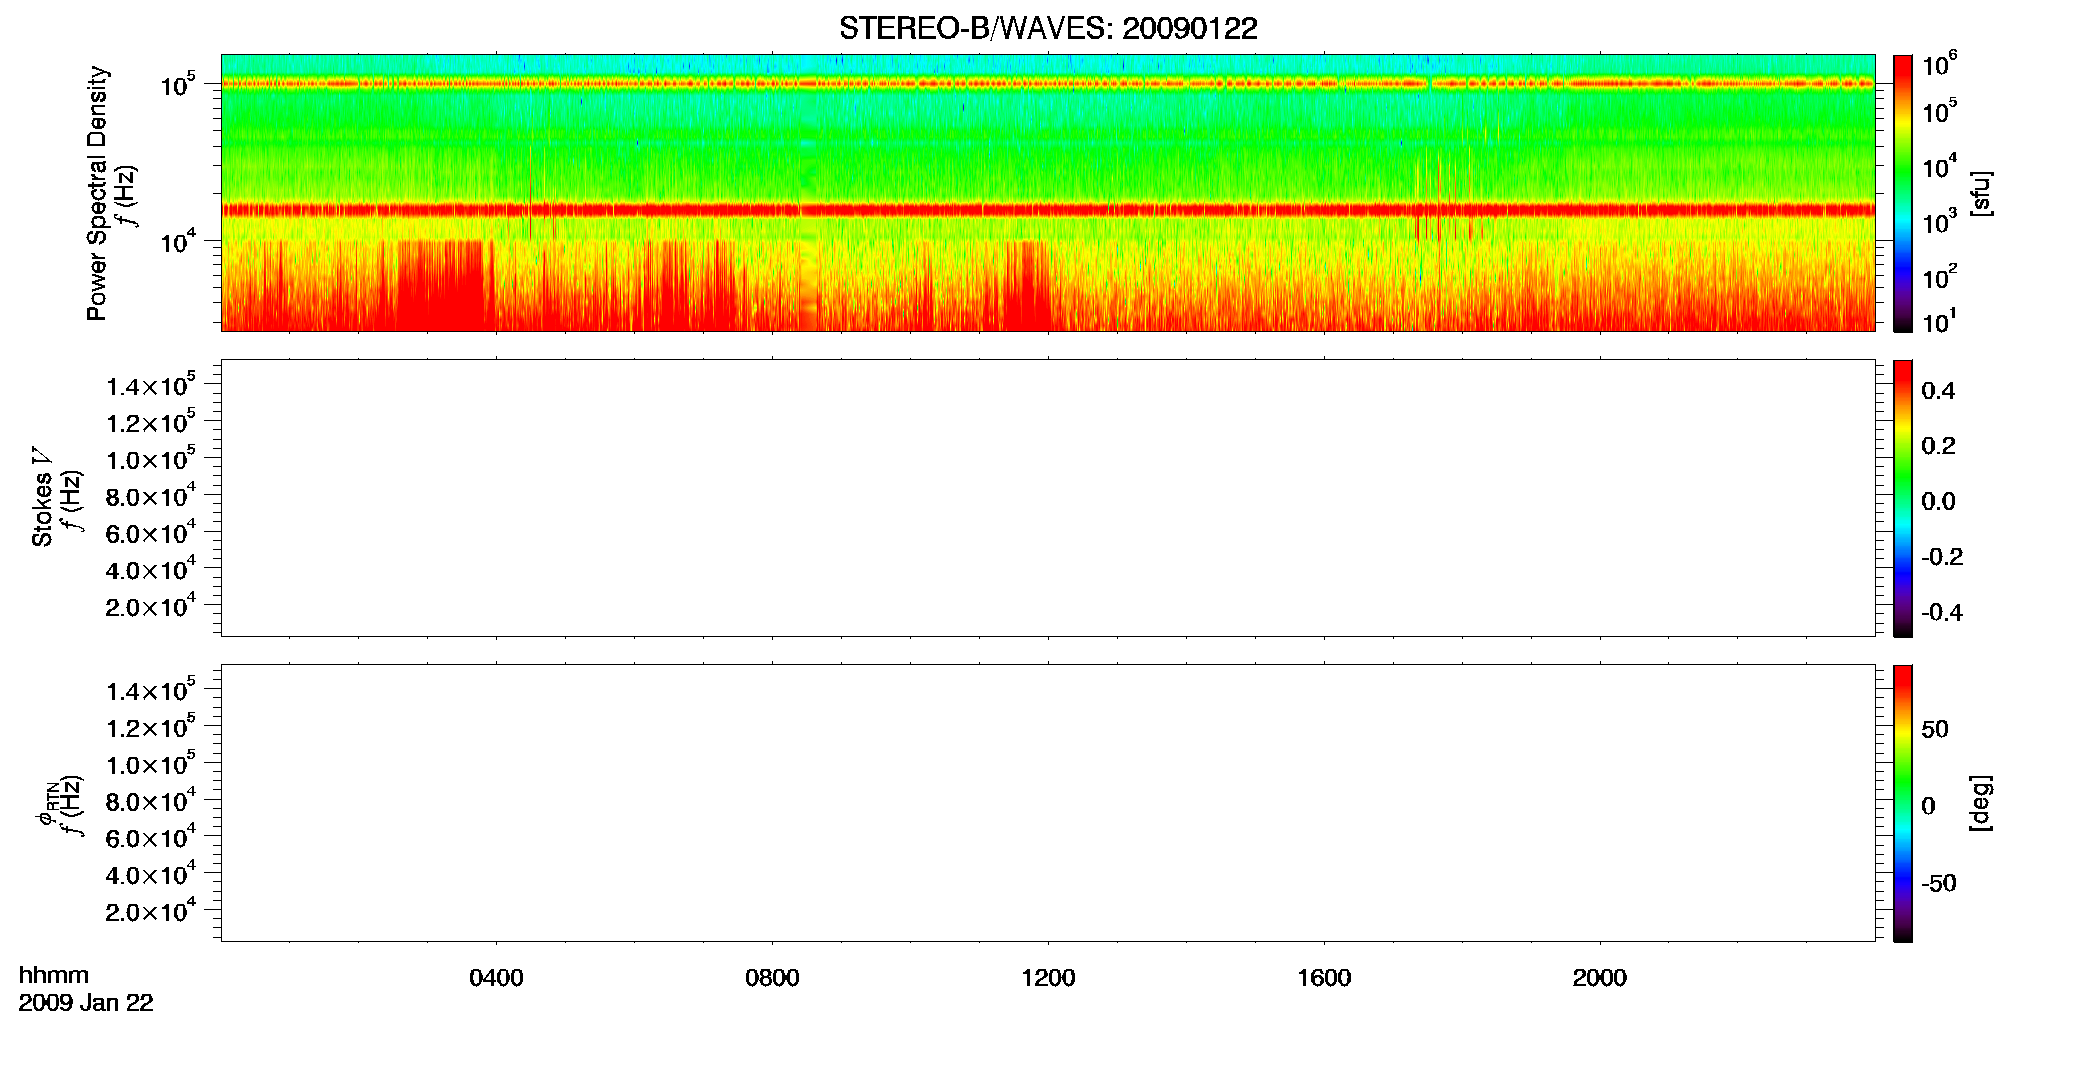Click the STEREO-B/WAVES: 20090122 plot title
This screenshot has width=2096, height=1080.
coord(1048,29)
